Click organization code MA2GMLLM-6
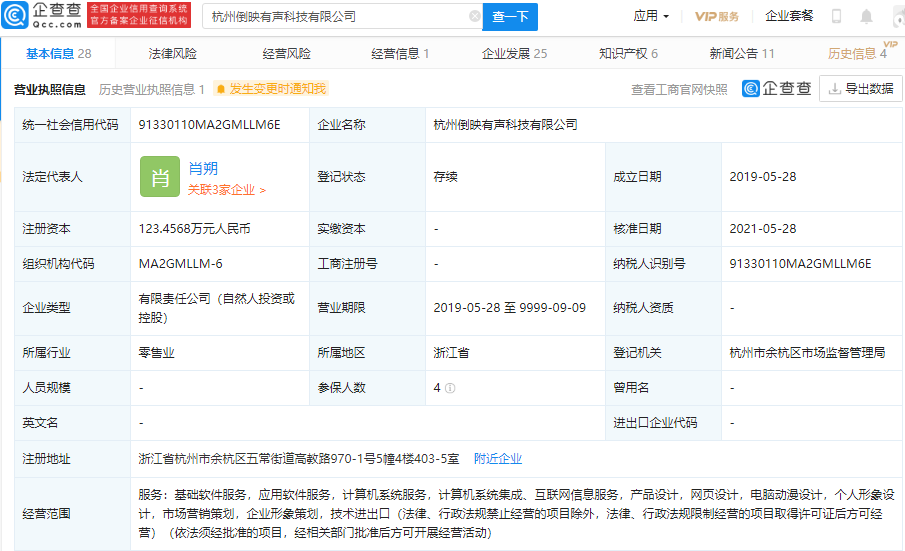This screenshot has width=905, height=551. tap(181, 264)
